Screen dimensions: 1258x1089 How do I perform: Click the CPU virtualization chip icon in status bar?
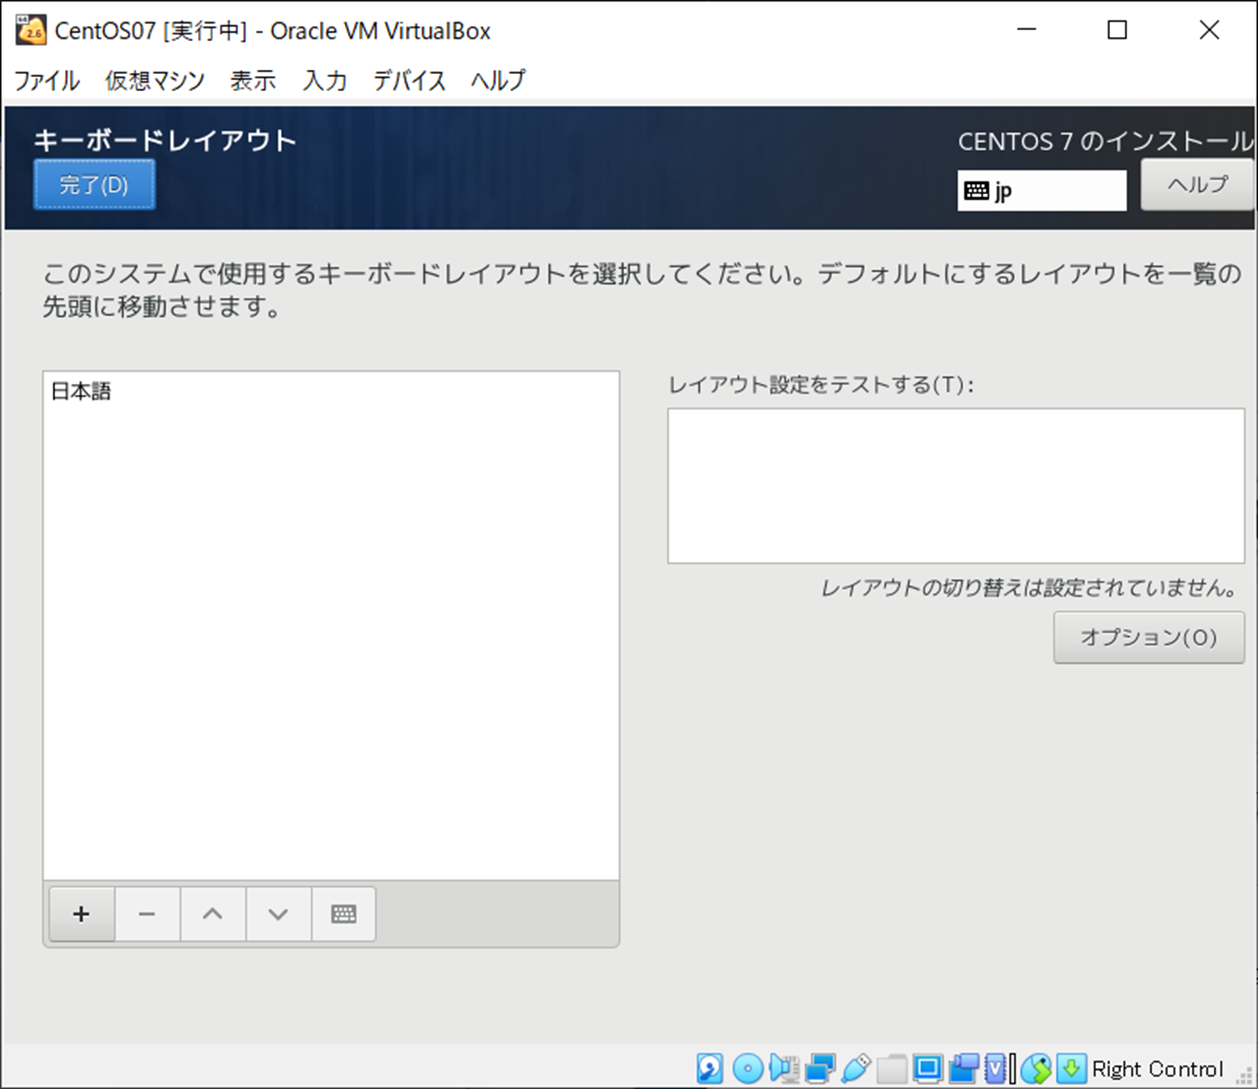tap(997, 1068)
